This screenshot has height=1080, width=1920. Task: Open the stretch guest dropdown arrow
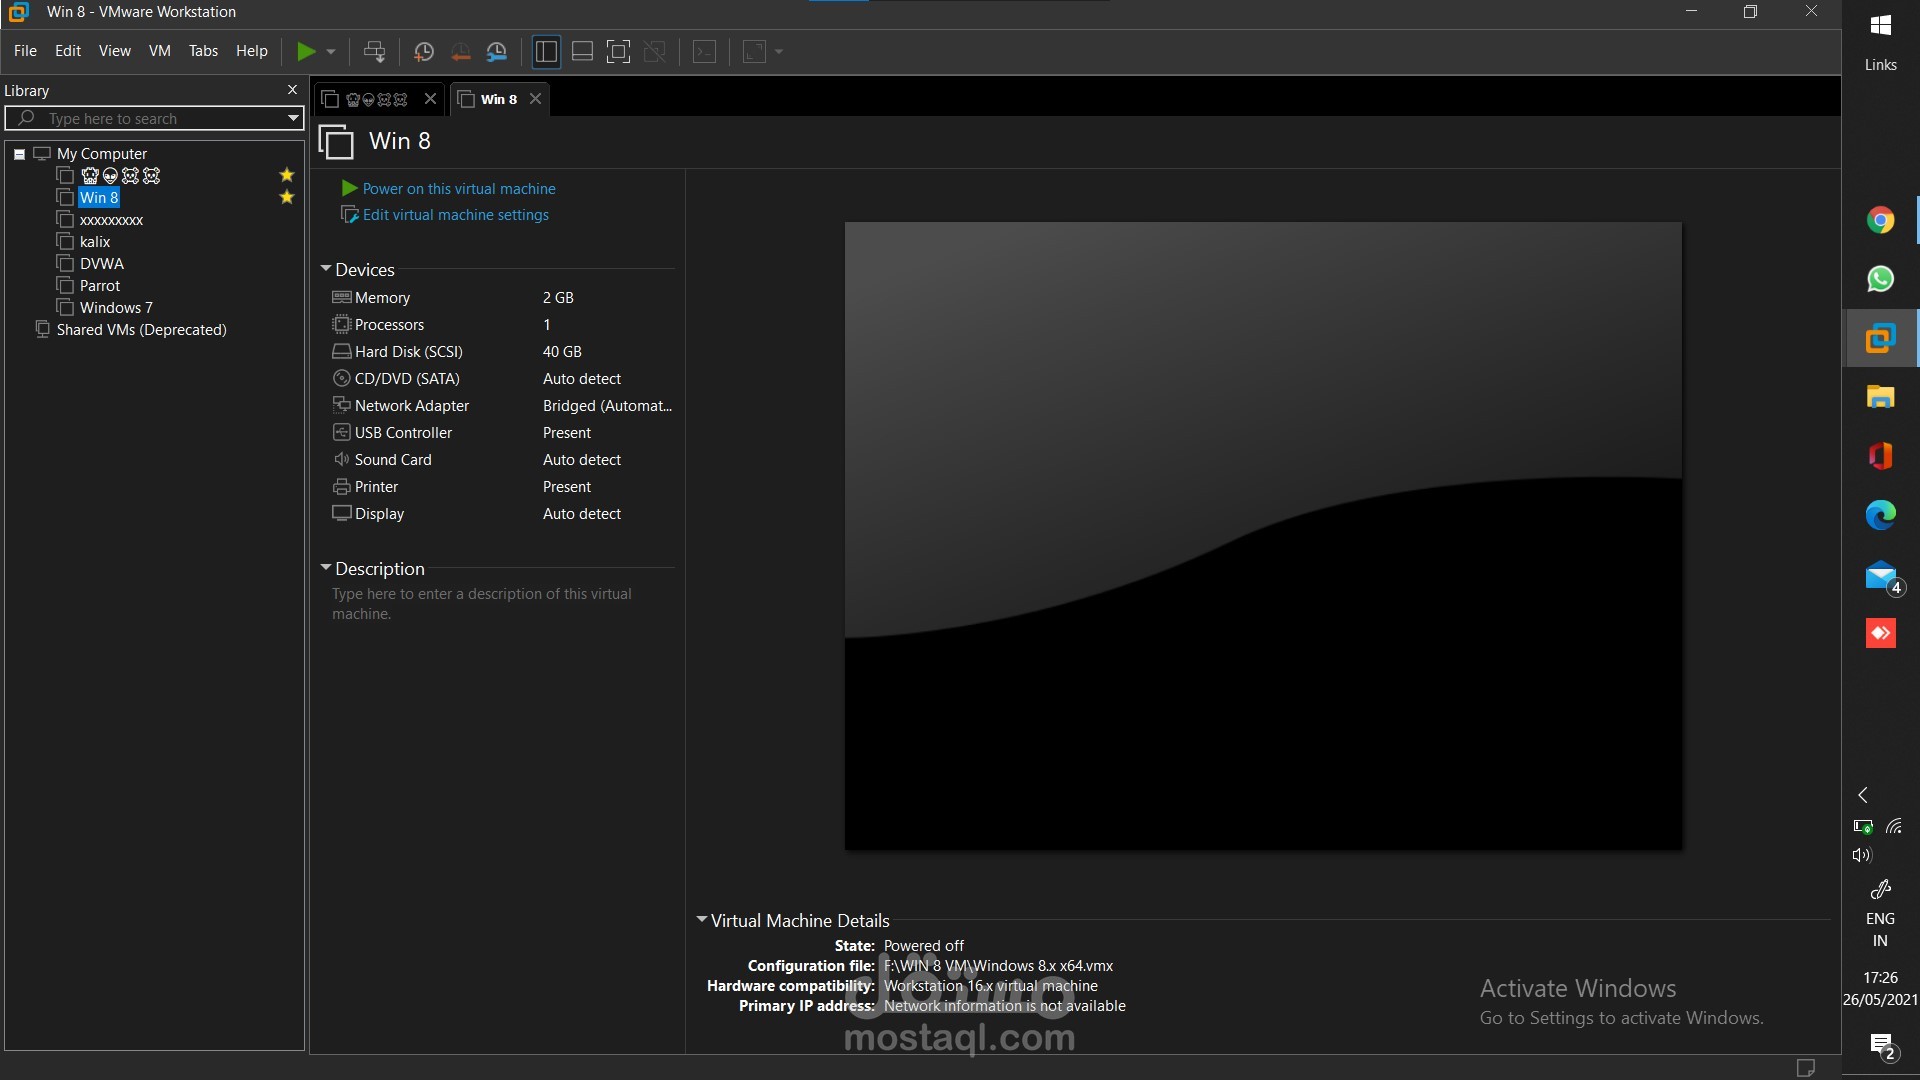pos(779,52)
